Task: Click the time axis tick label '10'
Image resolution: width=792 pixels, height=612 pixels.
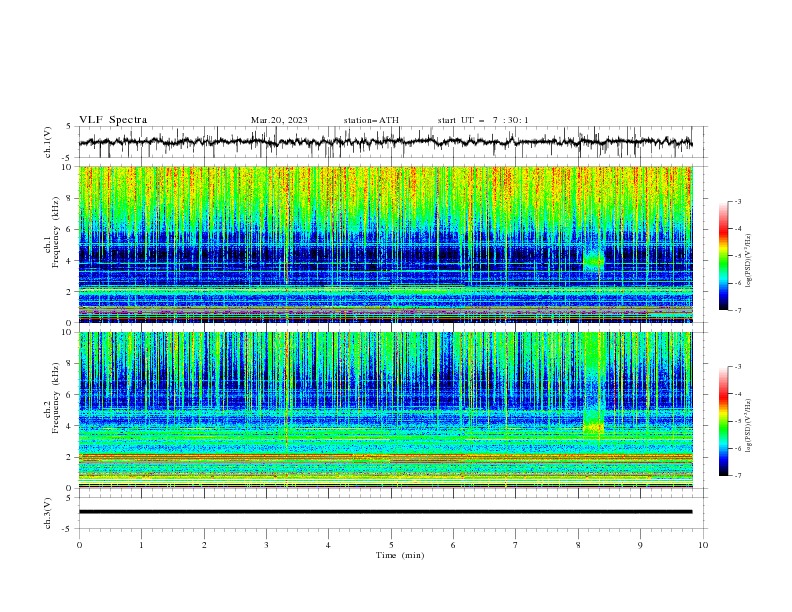Action: tap(703, 545)
